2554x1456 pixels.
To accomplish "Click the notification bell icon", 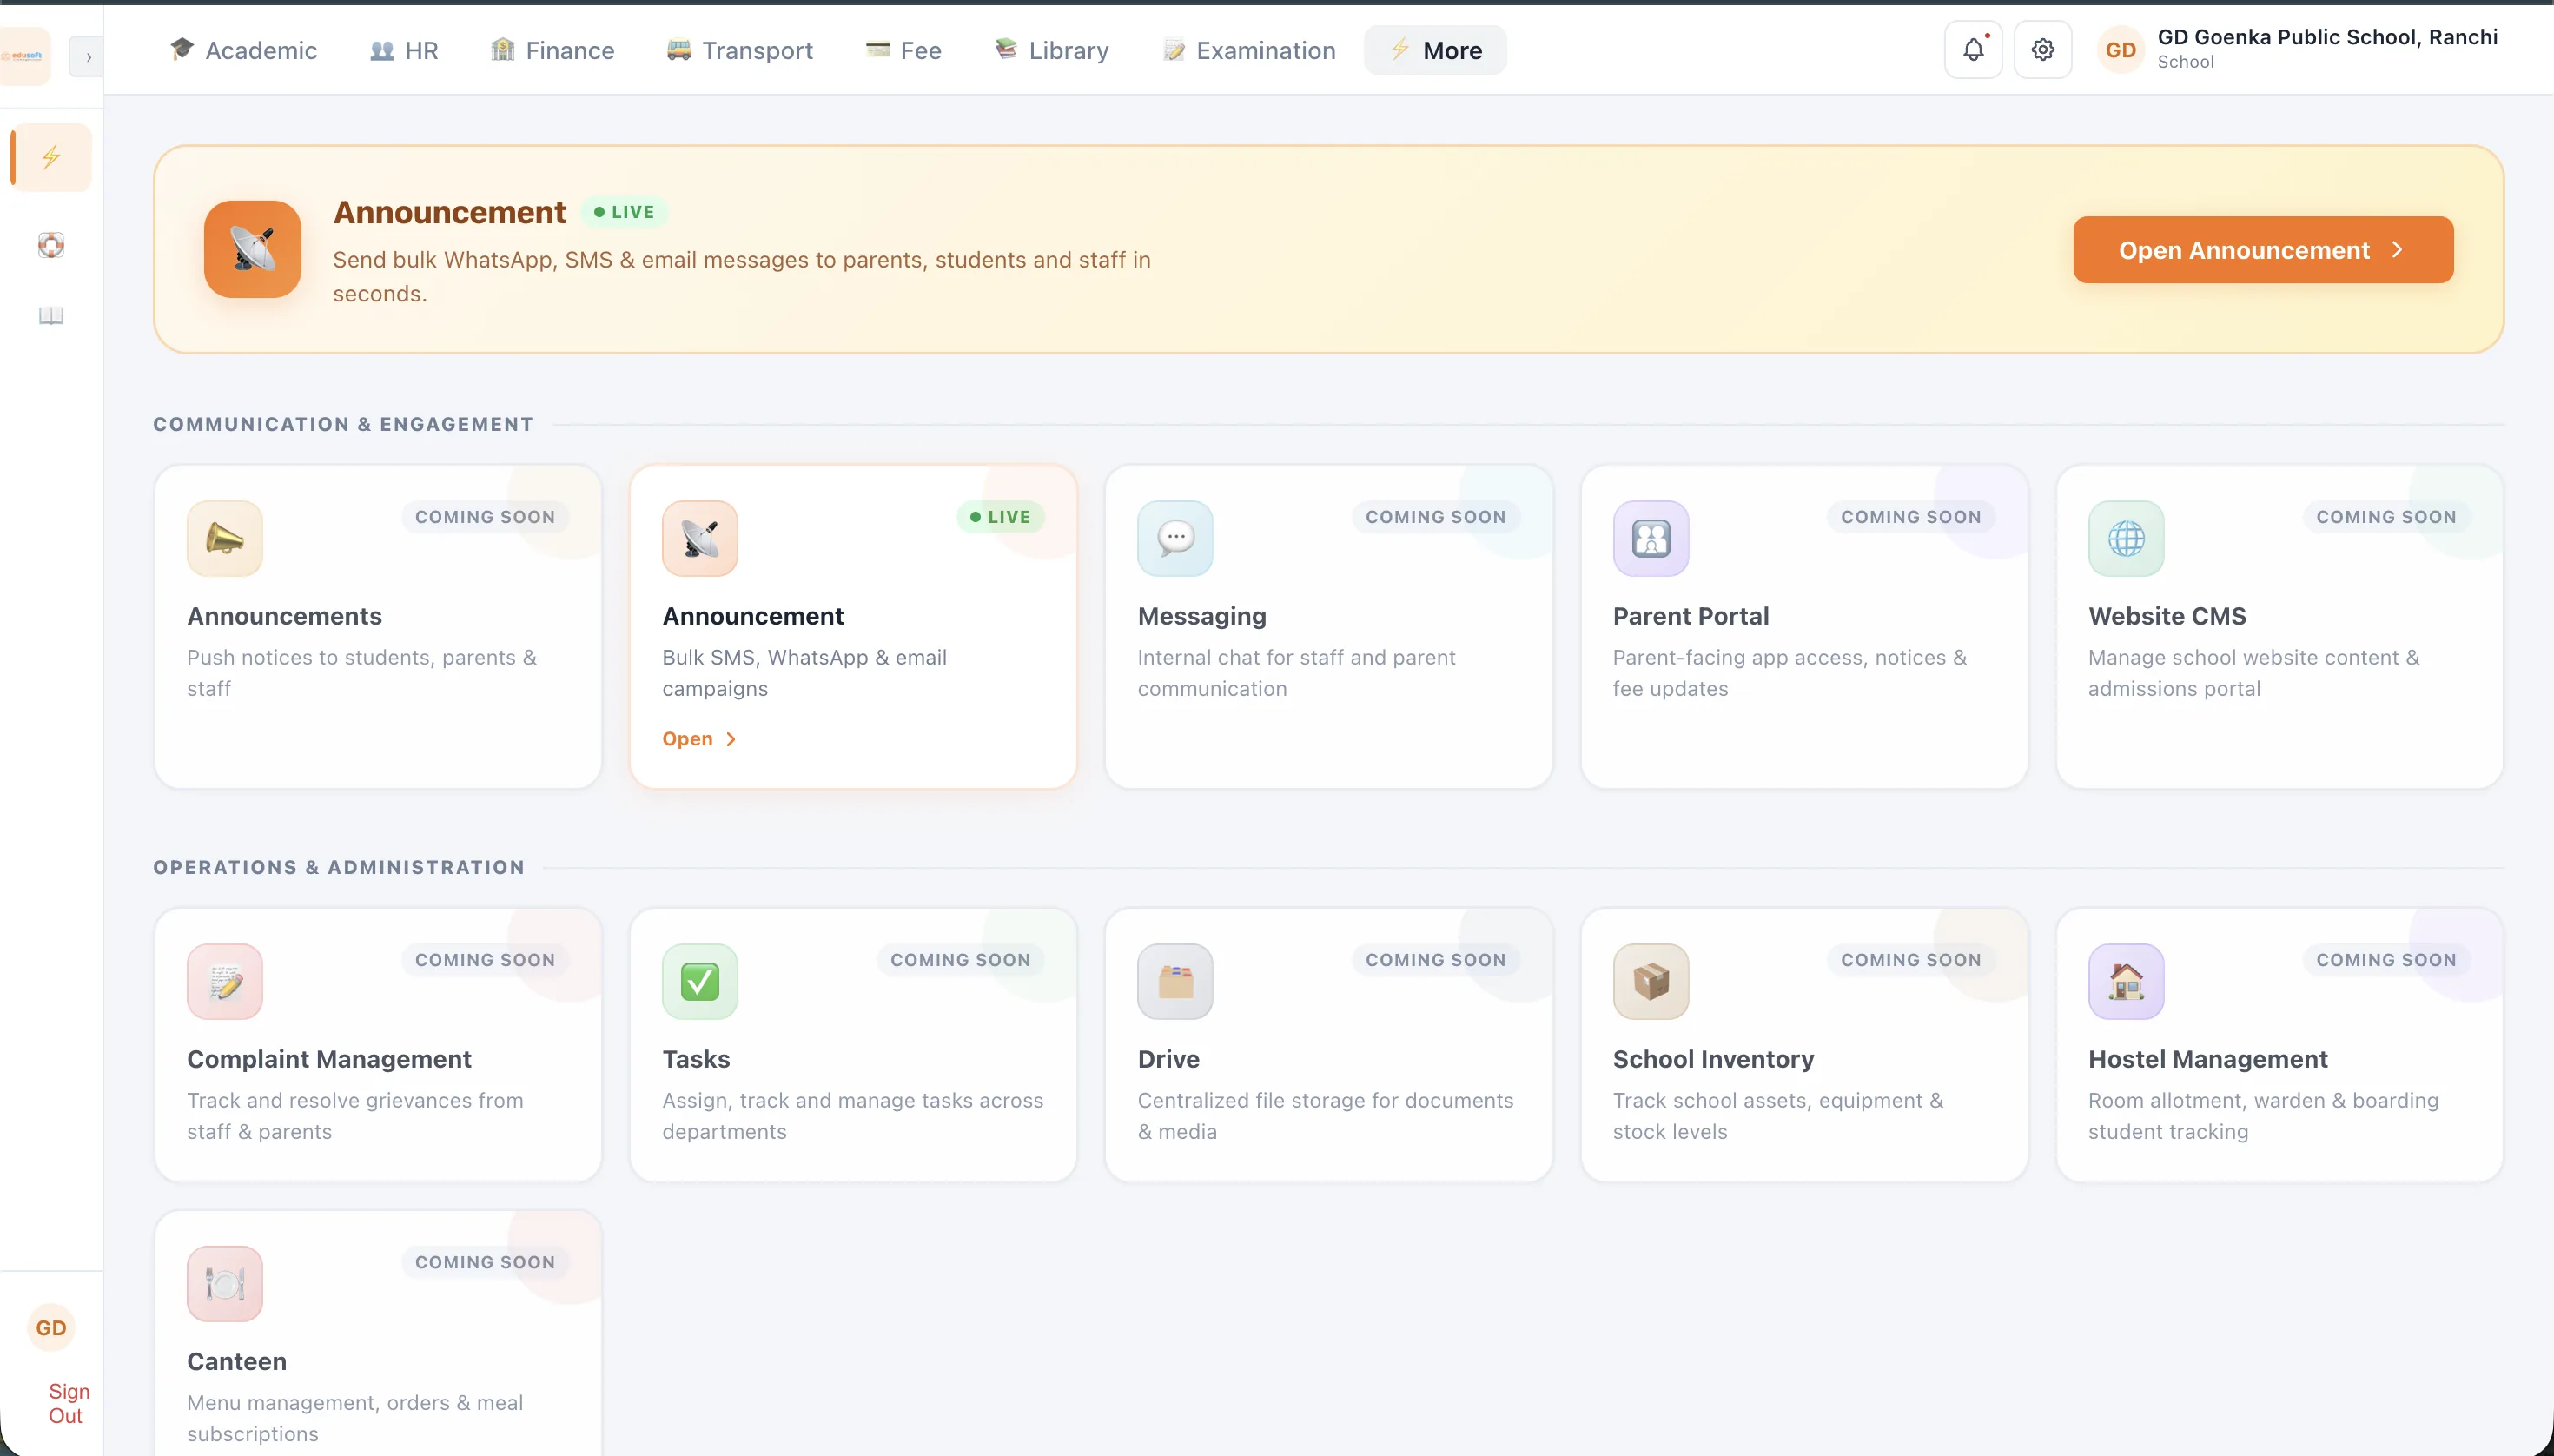I will (x=1972, y=49).
